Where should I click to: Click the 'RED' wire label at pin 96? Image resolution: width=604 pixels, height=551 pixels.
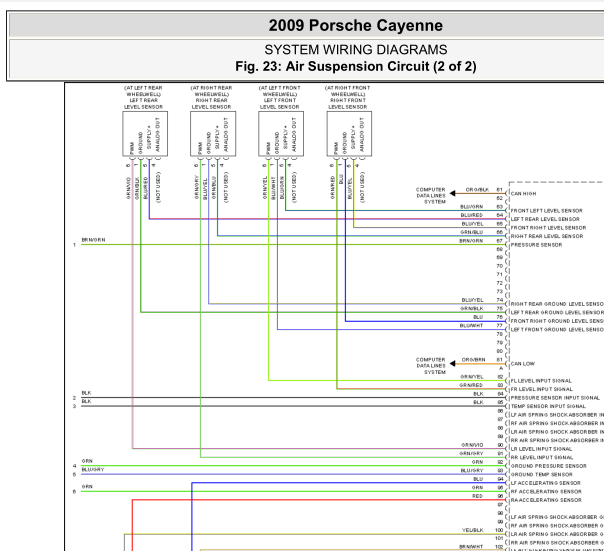[477, 496]
